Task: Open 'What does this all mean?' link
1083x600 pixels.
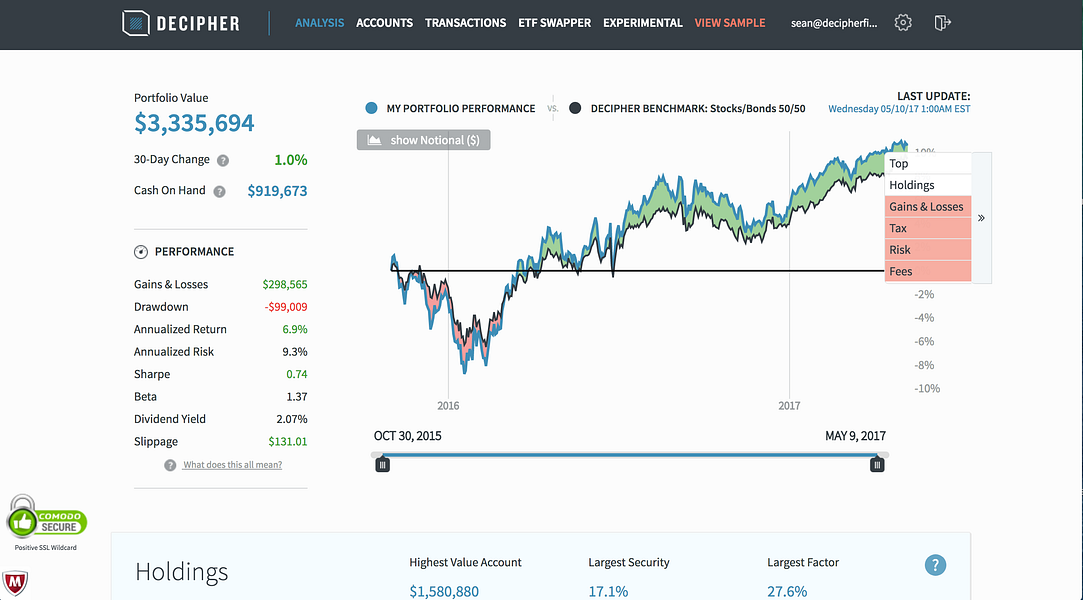Action: [232, 465]
